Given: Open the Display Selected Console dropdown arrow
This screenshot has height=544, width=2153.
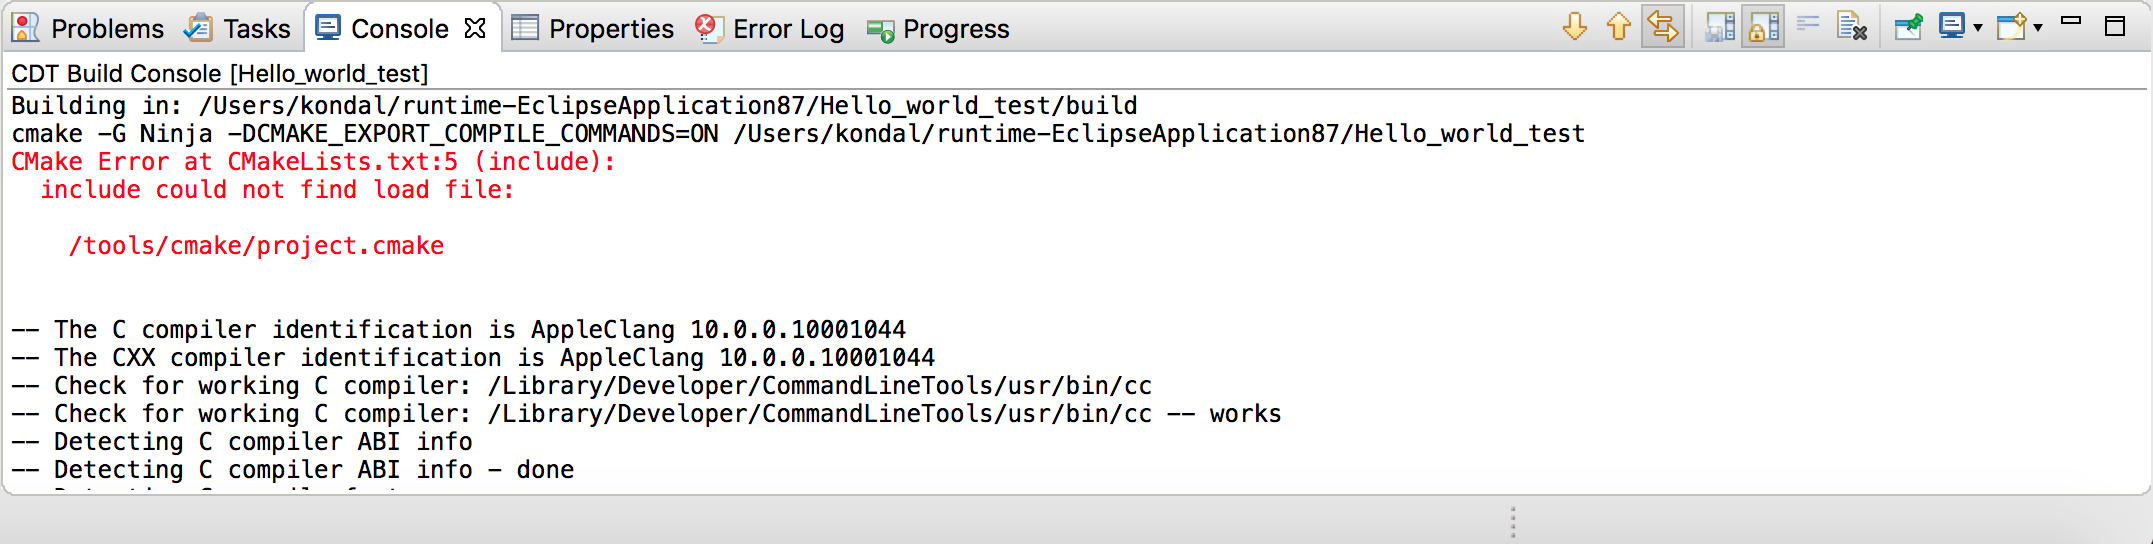Looking at the screenshot, I should [1978, 28].
